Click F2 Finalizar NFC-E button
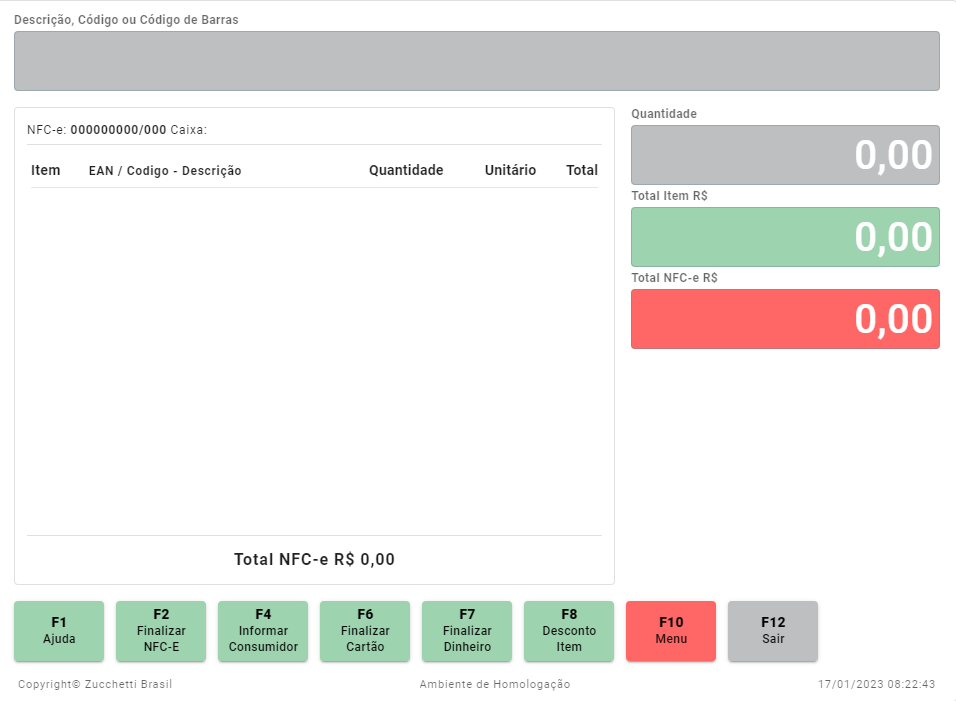This screenshot has height=701, width=956. coord(161,631)
